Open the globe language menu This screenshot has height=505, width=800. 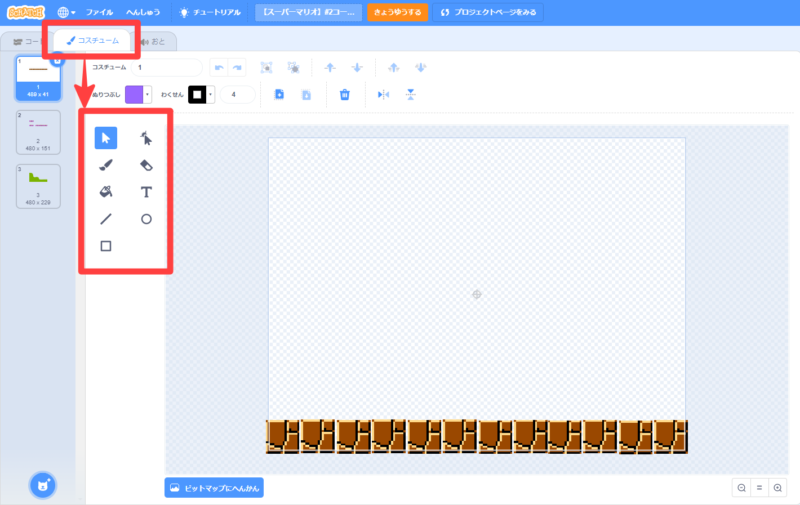(x=66, y=12)
